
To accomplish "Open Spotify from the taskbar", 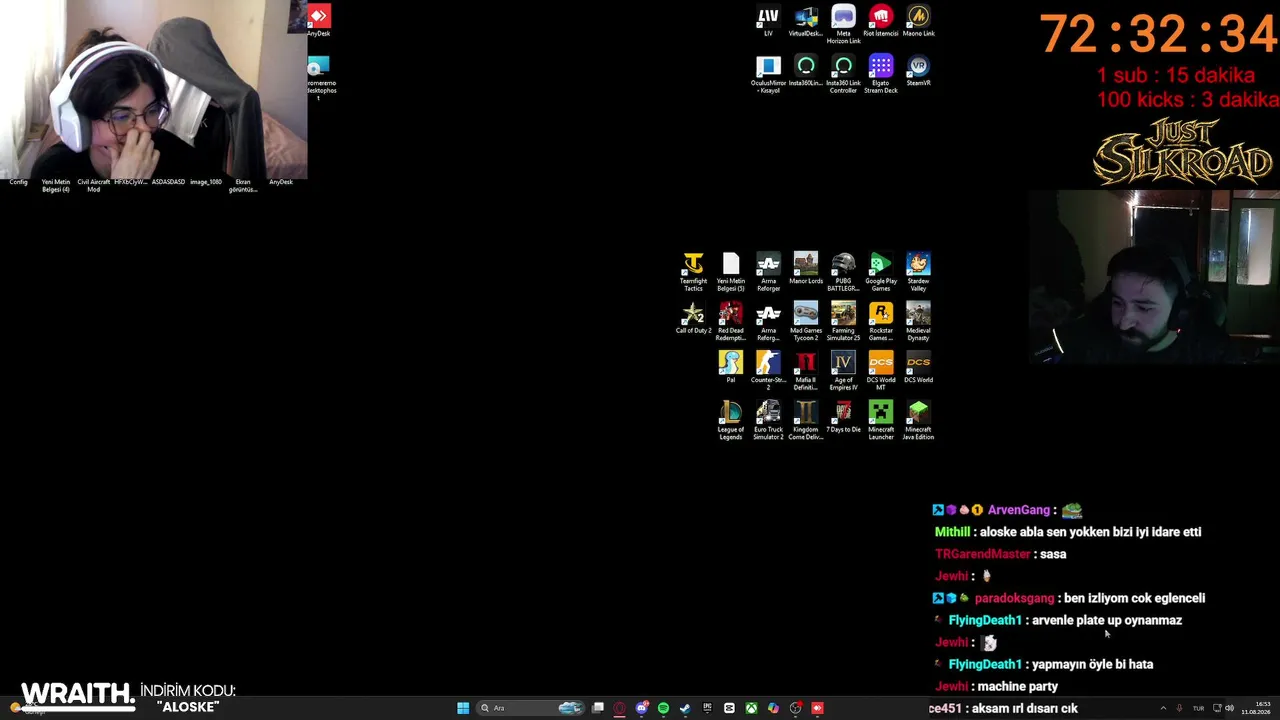I will tap(663, 708).
